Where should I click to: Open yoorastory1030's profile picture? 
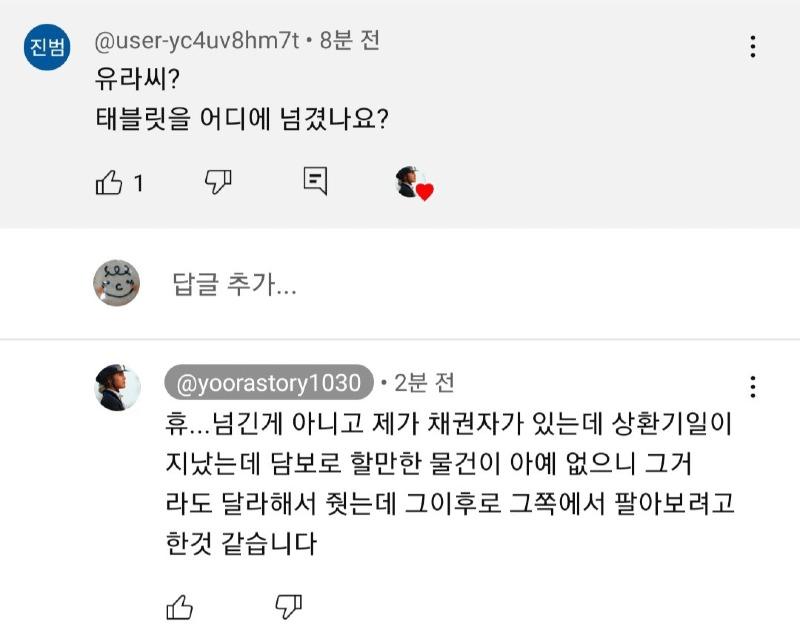(x=116, y=386)
